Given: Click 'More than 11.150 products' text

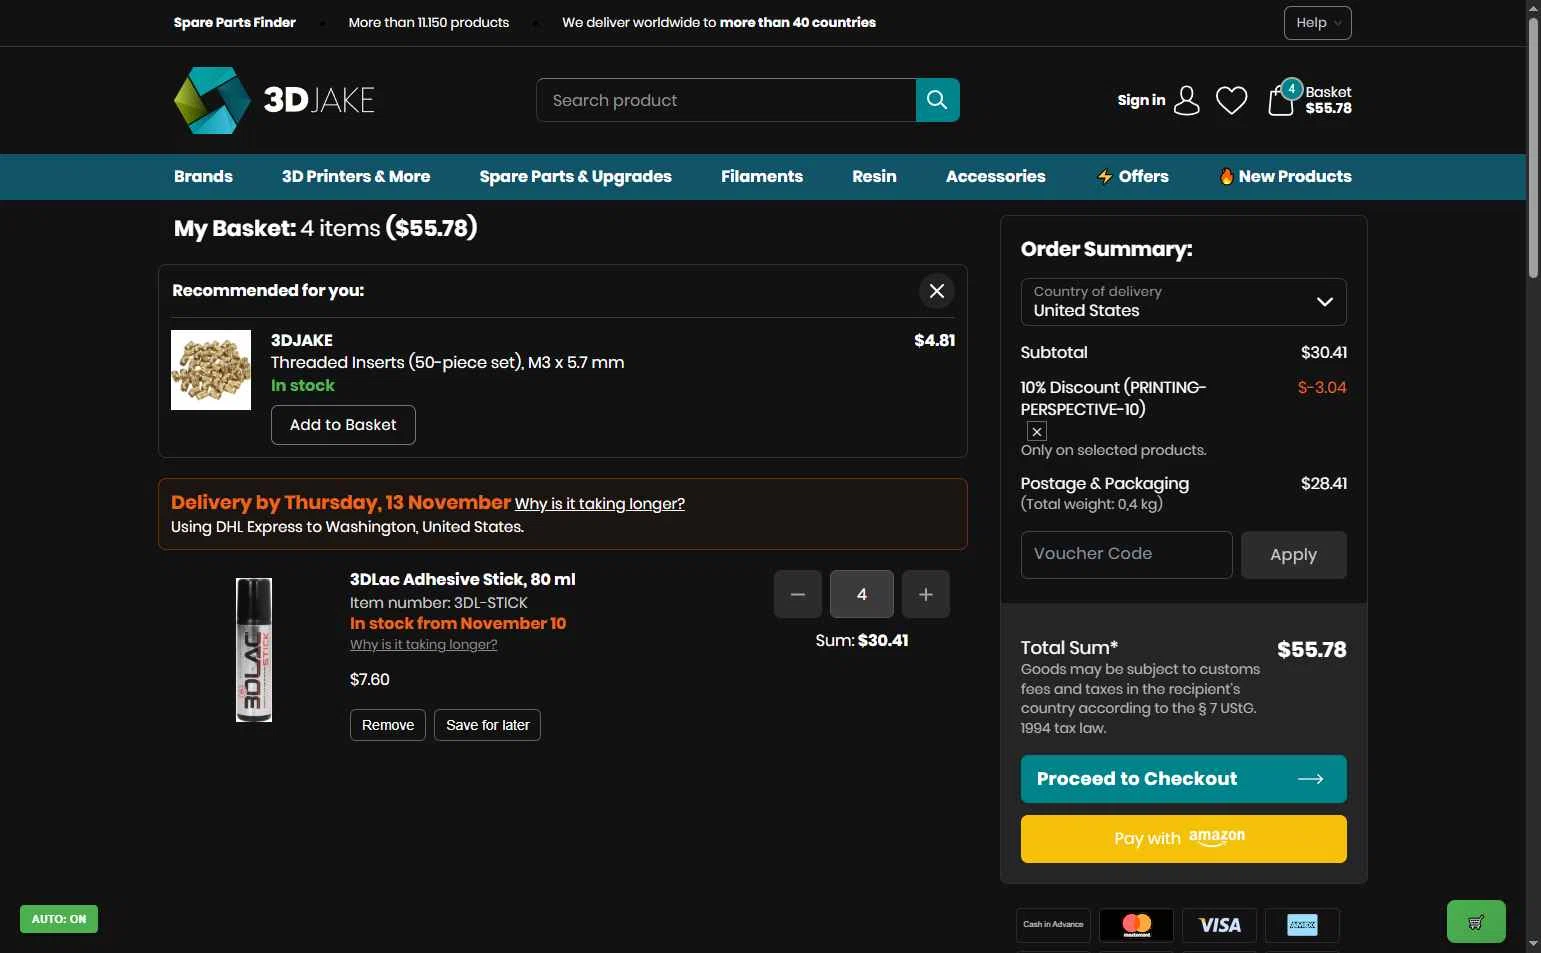Looking at the screenshot, I should pos(429,22).
